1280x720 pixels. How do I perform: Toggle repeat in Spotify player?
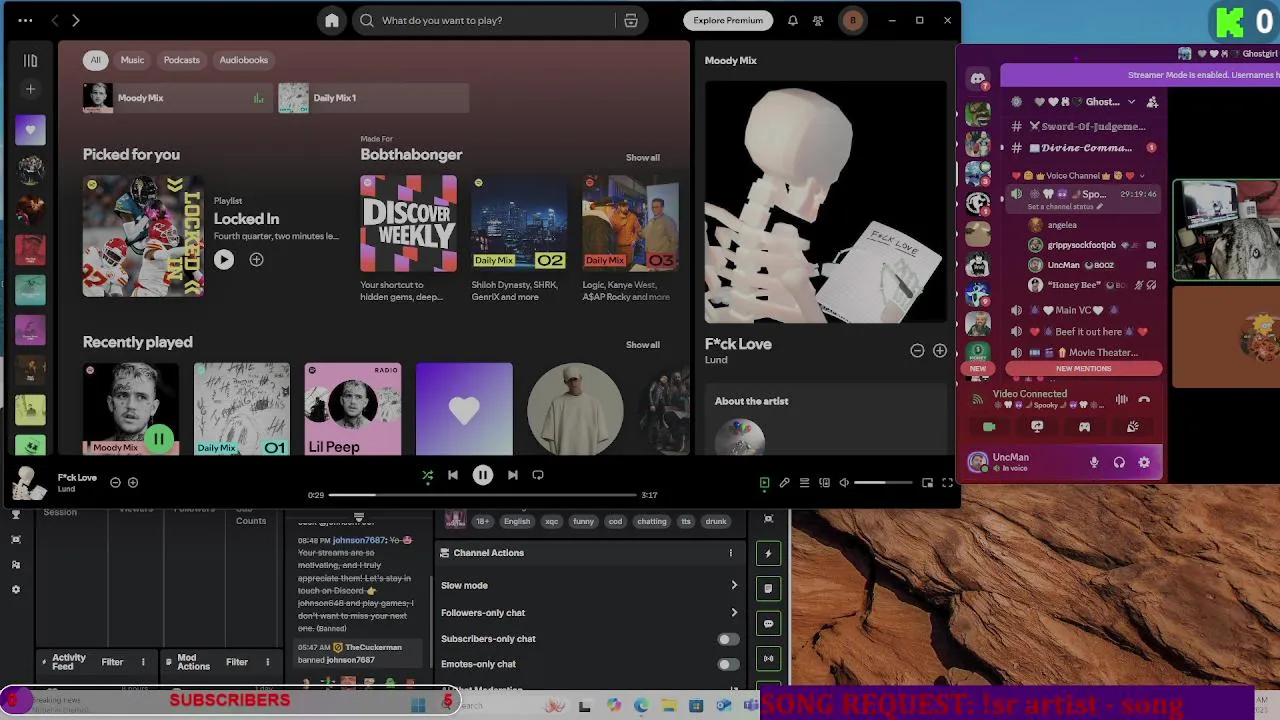tap(538, 475)
